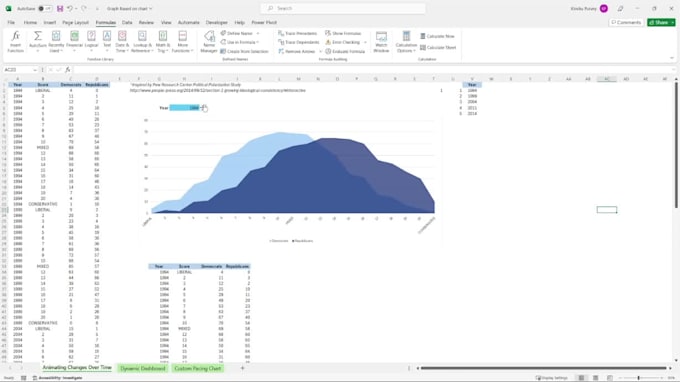Open the Custom Pacing Chart sheet tab

pyautogui.click(x=197, y=369)
